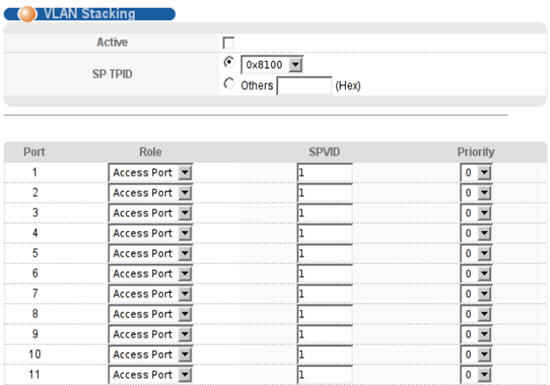Screen dimensions: 550x385
Task: Click the SPVID field for port 4
Action: (324, 234)
